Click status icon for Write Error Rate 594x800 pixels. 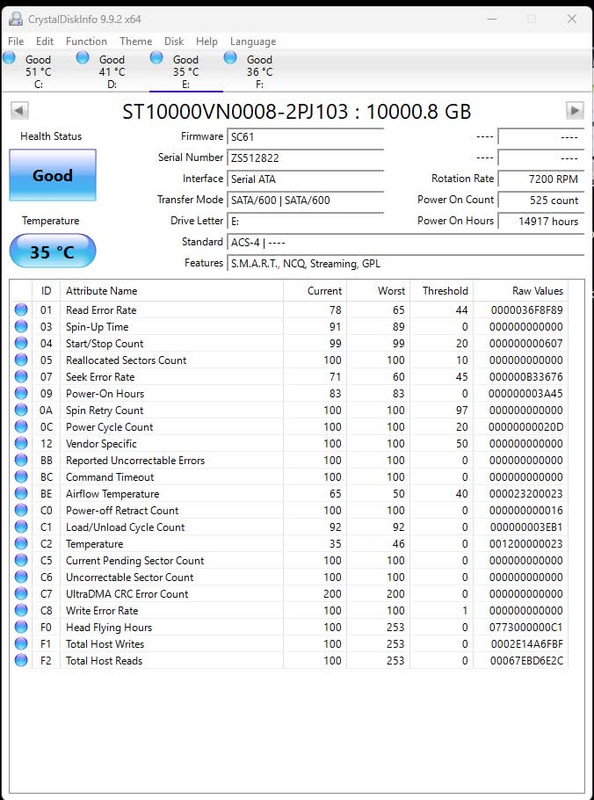pos(21,610)
